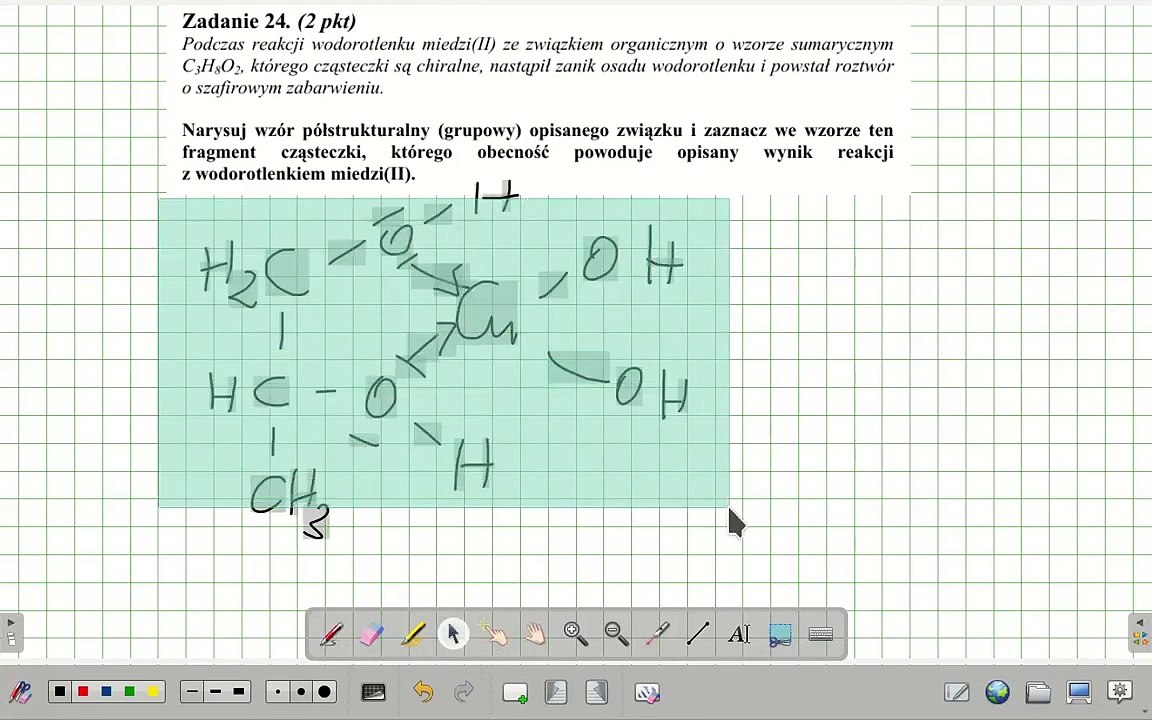1152x720 pixels.
Task: Show the virtual keyboard
Action: coord(821,634)
